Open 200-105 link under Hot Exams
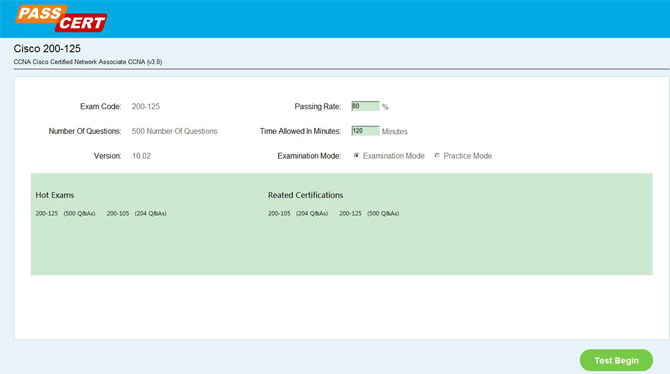670x374 pixels. coord(118,213)
